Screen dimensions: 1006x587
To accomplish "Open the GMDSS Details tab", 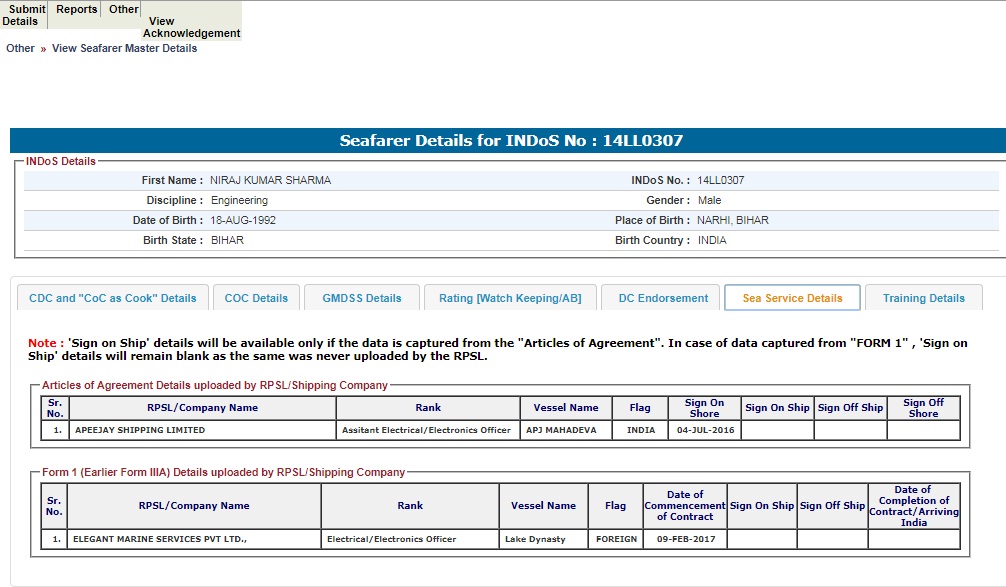I will 361,298.
